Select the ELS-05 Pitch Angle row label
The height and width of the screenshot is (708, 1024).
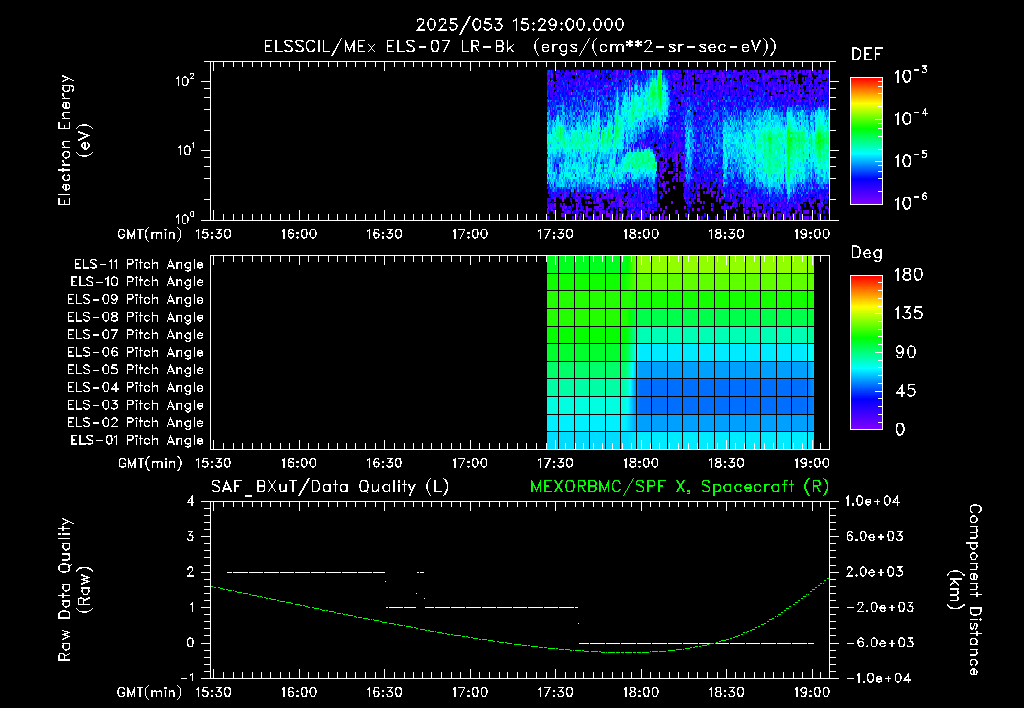[136, 370]
